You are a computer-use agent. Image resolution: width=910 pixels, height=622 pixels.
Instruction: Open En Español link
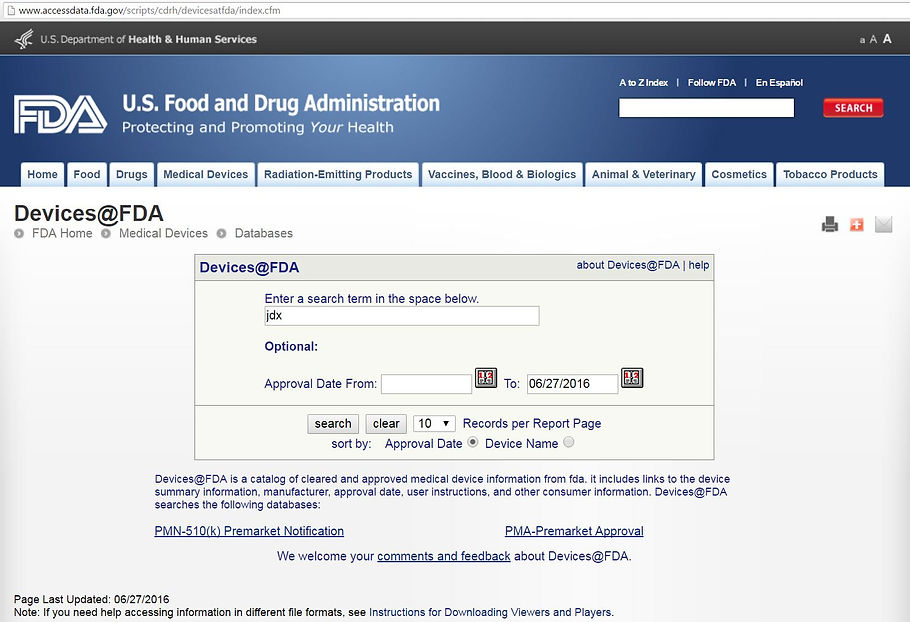click(779, 83)
